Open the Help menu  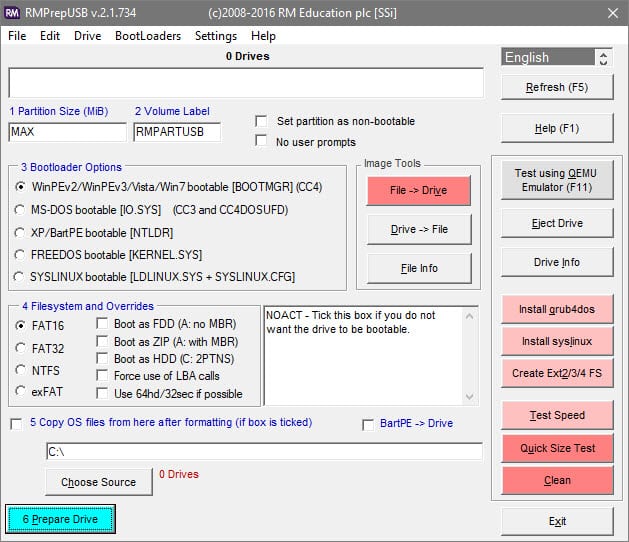[x=263, y=36]
